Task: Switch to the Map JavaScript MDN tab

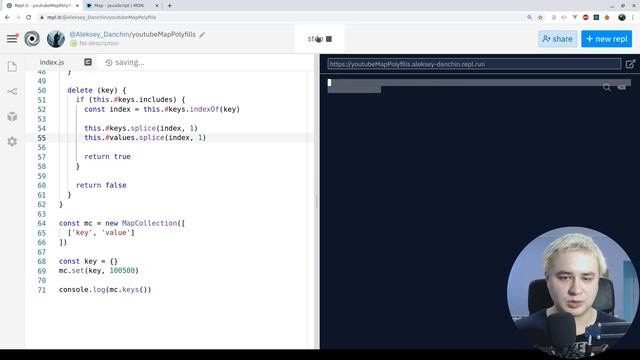Action: coord(122,6)
